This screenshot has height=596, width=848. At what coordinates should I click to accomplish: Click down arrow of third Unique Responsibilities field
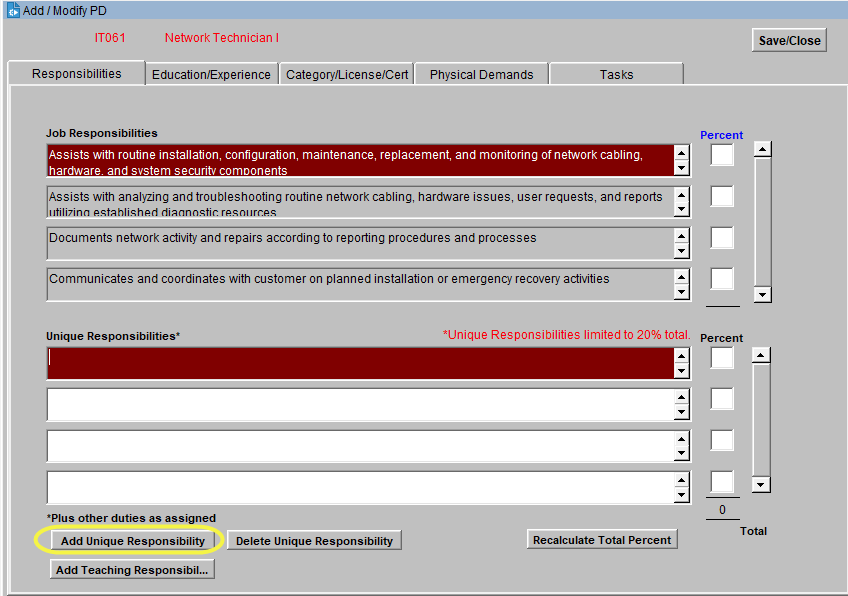click(x=681, y=453)
